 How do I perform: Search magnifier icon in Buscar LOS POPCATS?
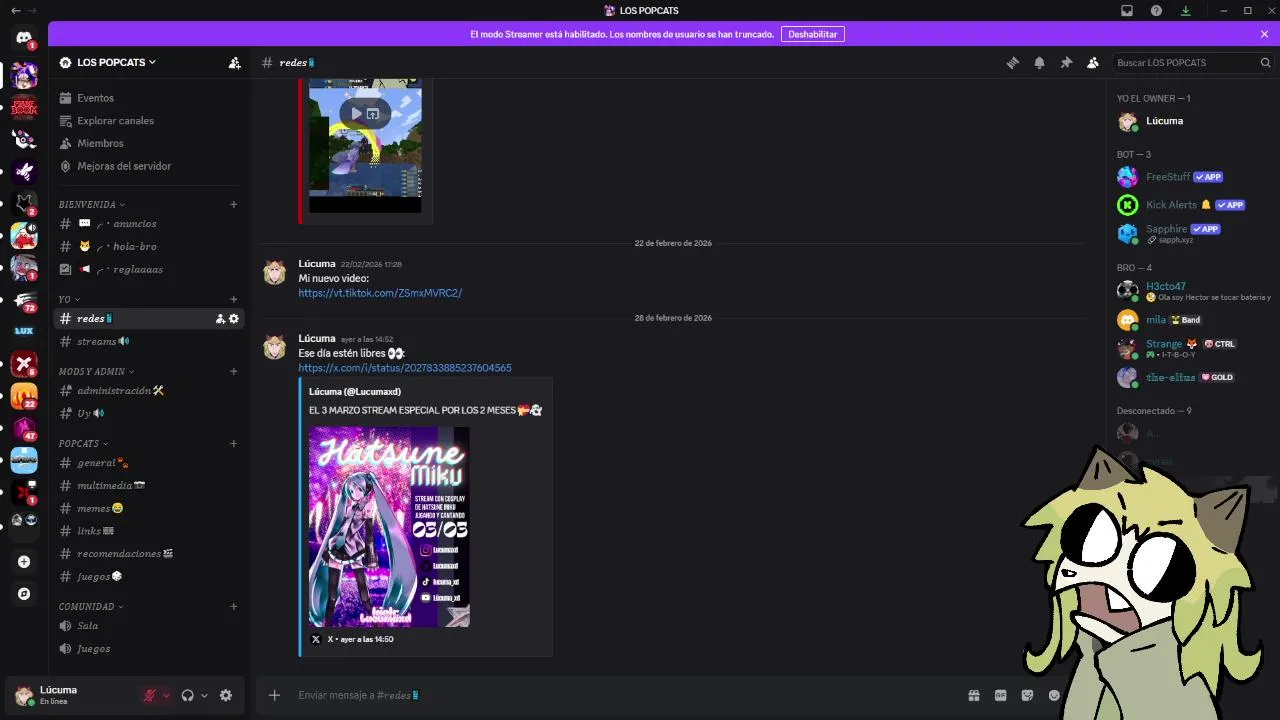1265,62
